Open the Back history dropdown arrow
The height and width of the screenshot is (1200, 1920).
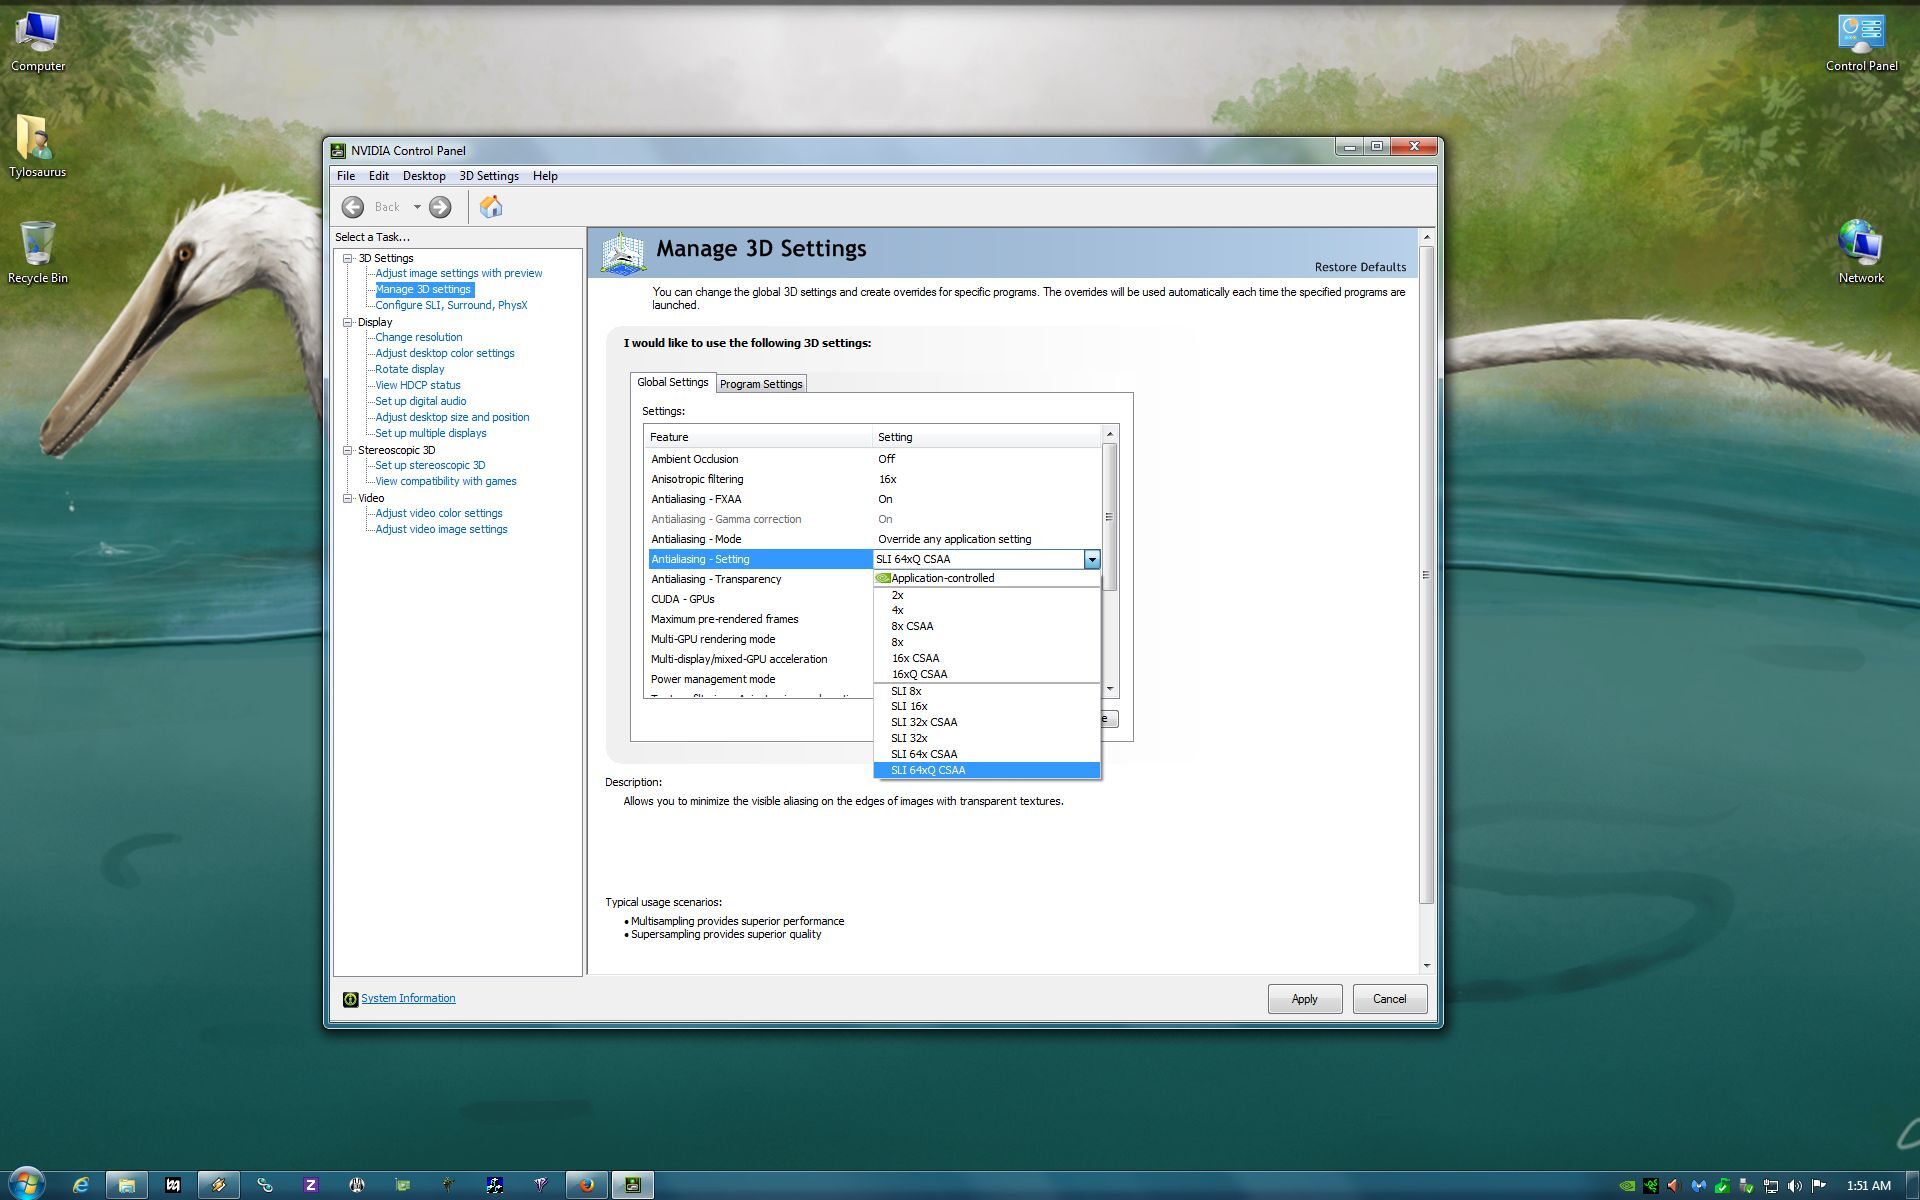click(x=417, y=207)
